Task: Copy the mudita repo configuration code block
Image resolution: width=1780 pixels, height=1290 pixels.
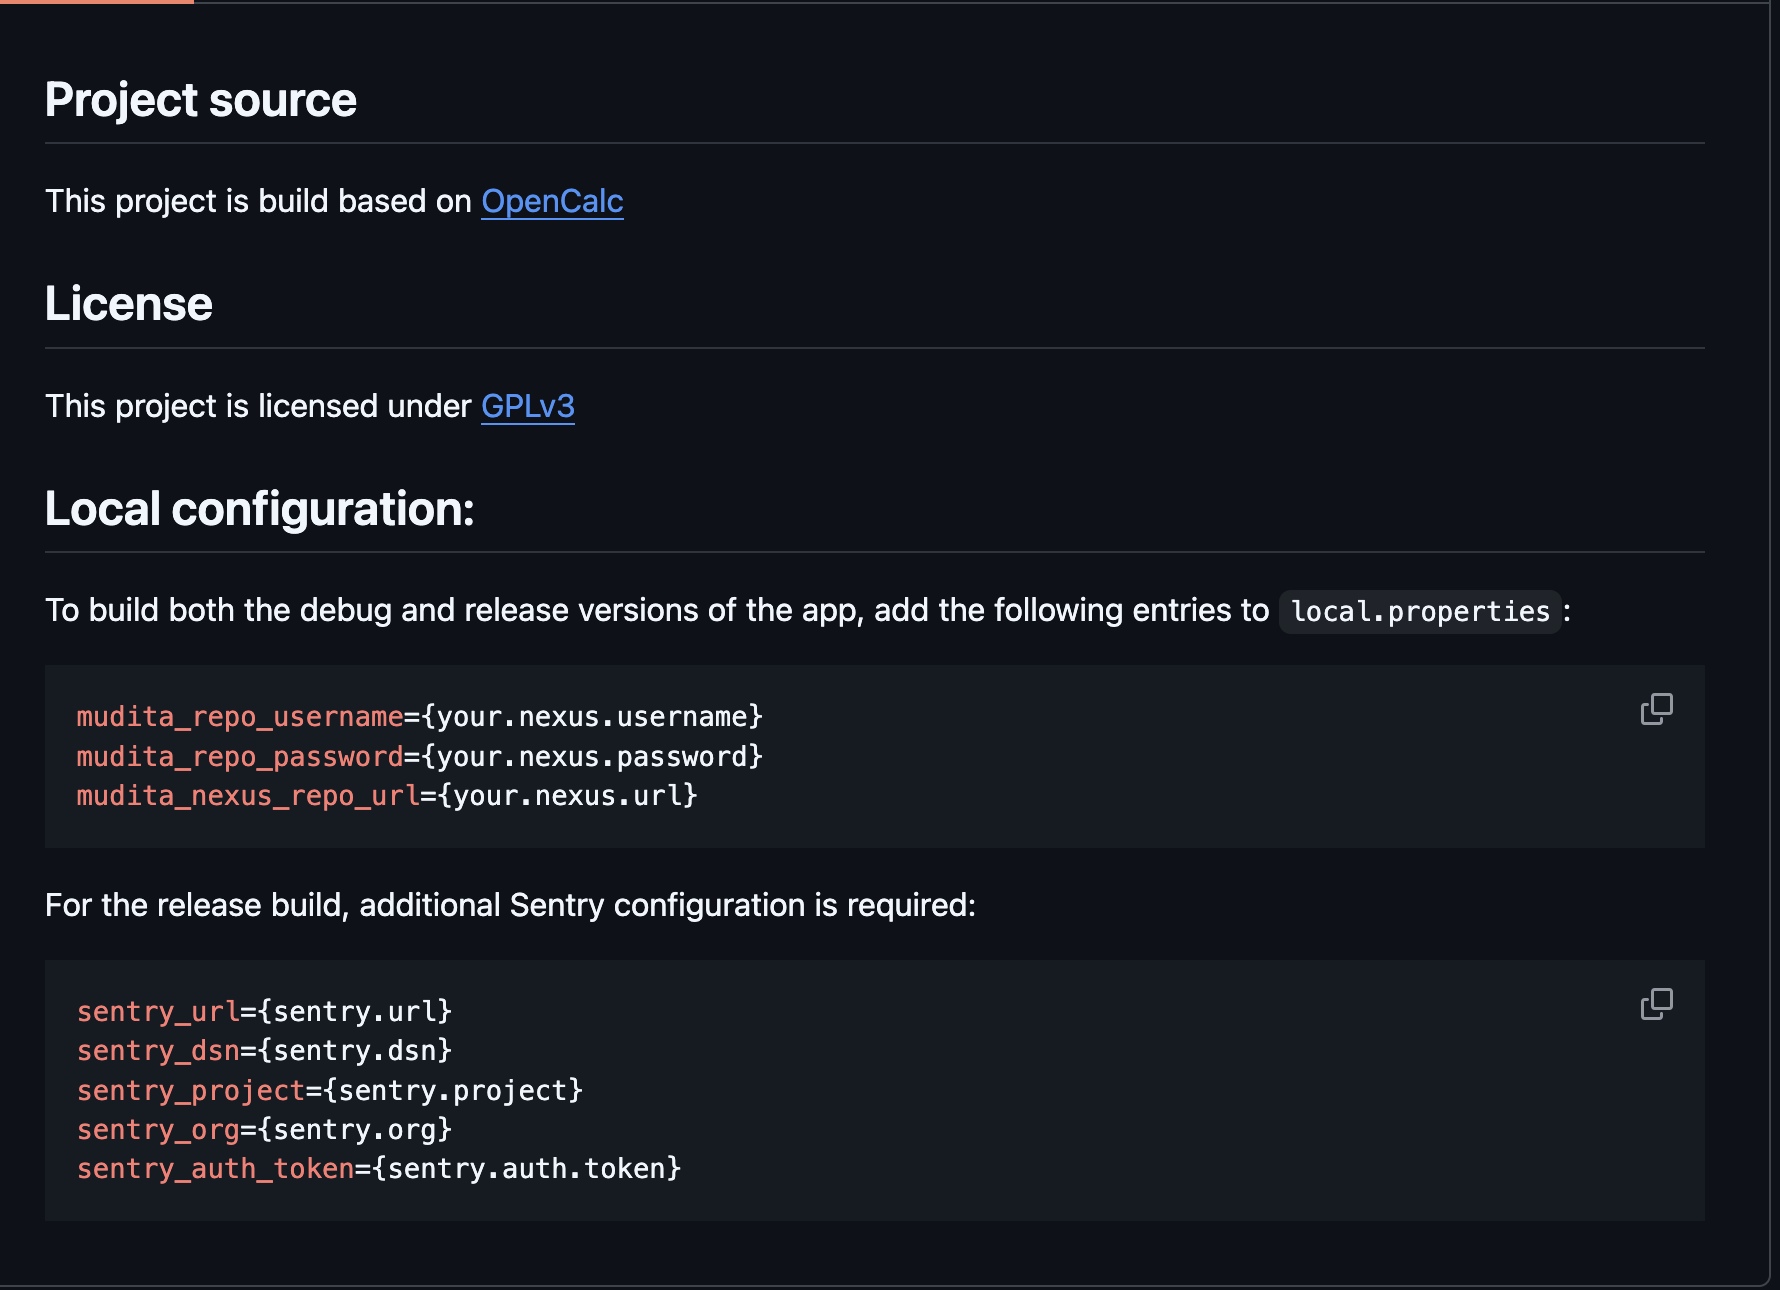Action: pos(1656,709)
